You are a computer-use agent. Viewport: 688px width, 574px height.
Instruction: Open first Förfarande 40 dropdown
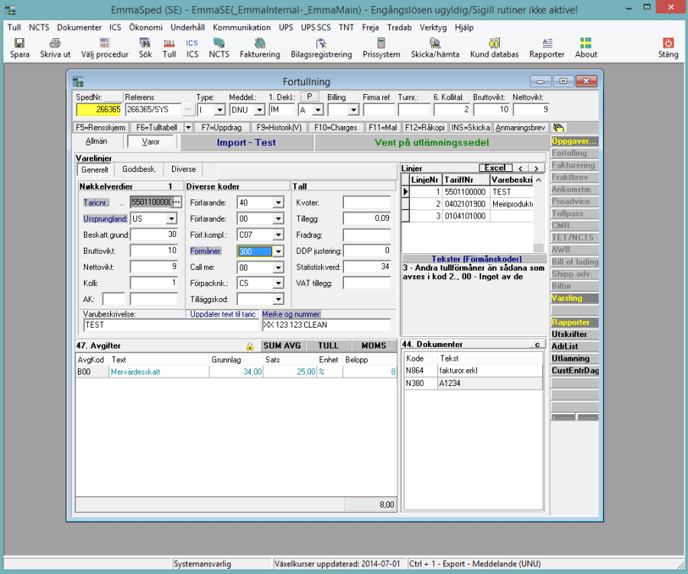click(278, 203)
